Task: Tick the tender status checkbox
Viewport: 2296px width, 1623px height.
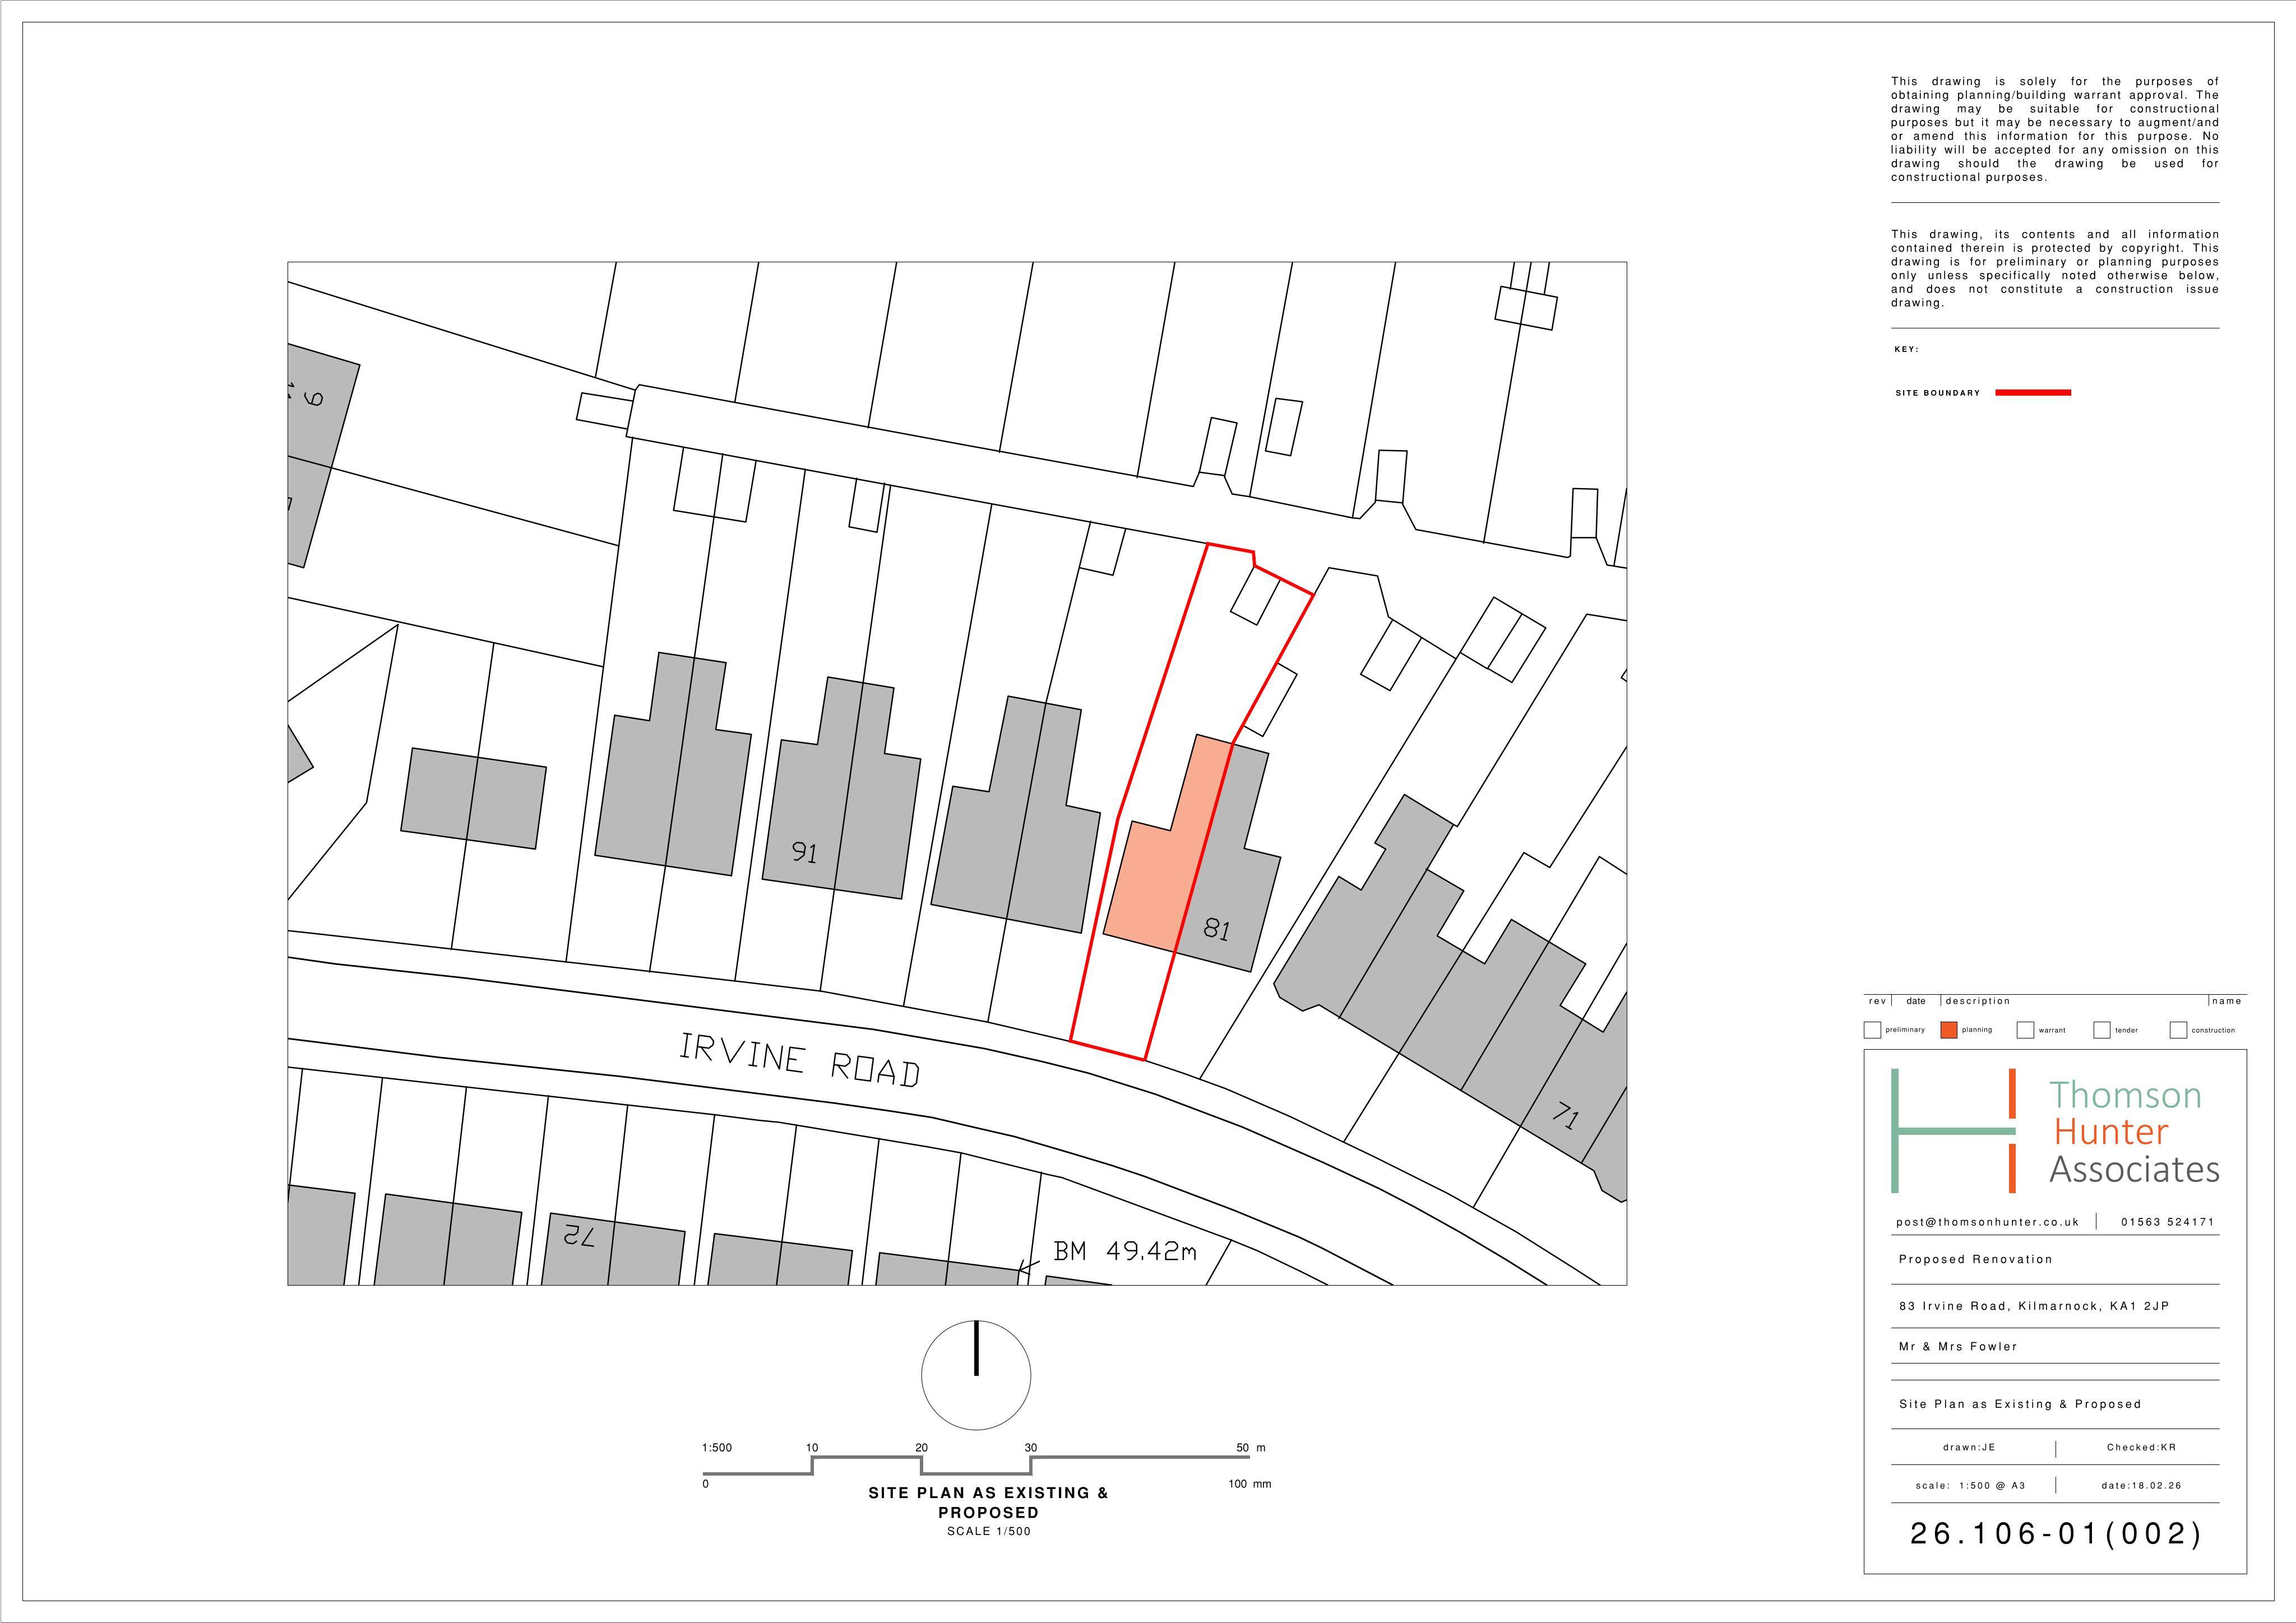Action: click(2101, 1030)
